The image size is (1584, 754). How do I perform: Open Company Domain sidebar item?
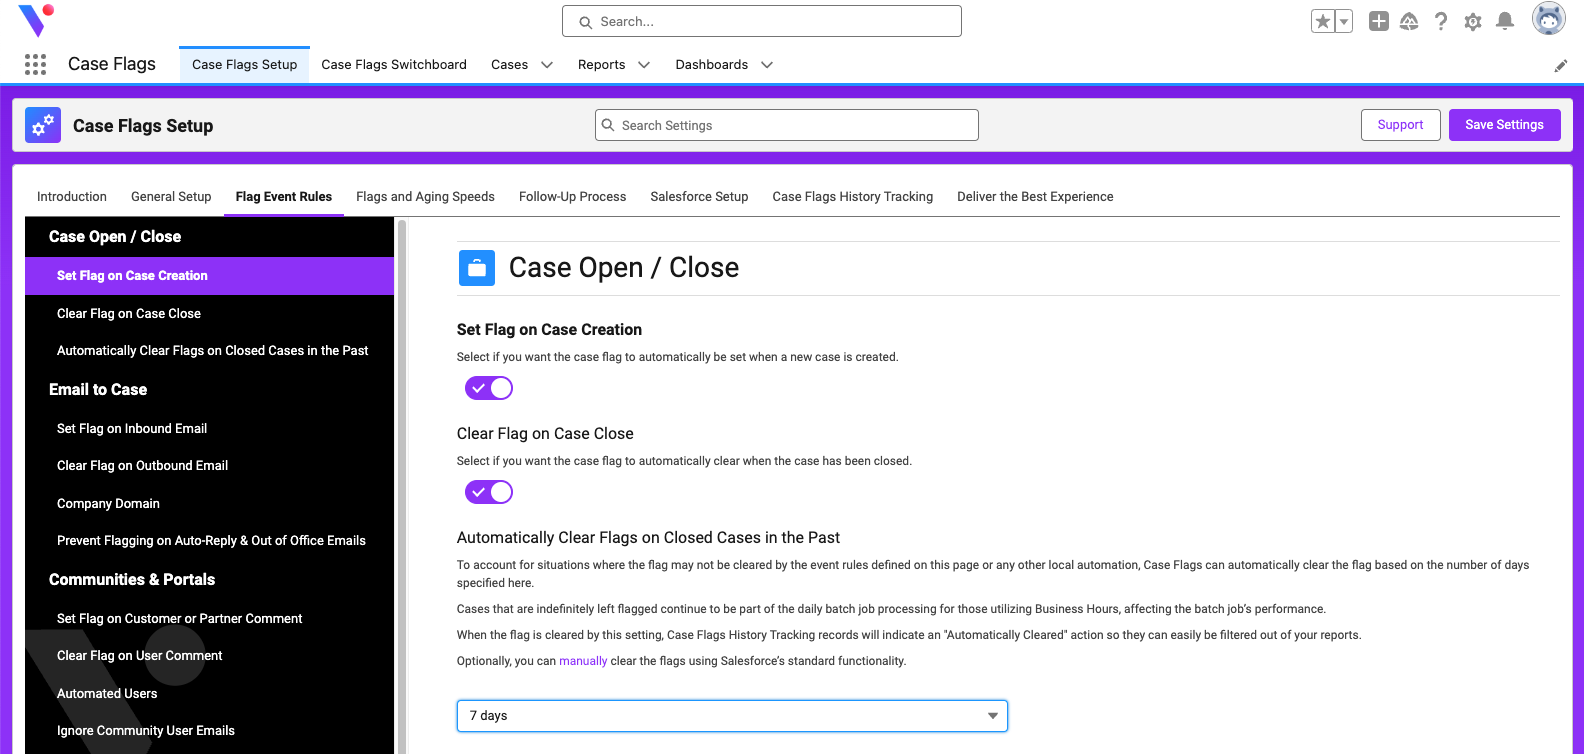click(x=210, y=504)
